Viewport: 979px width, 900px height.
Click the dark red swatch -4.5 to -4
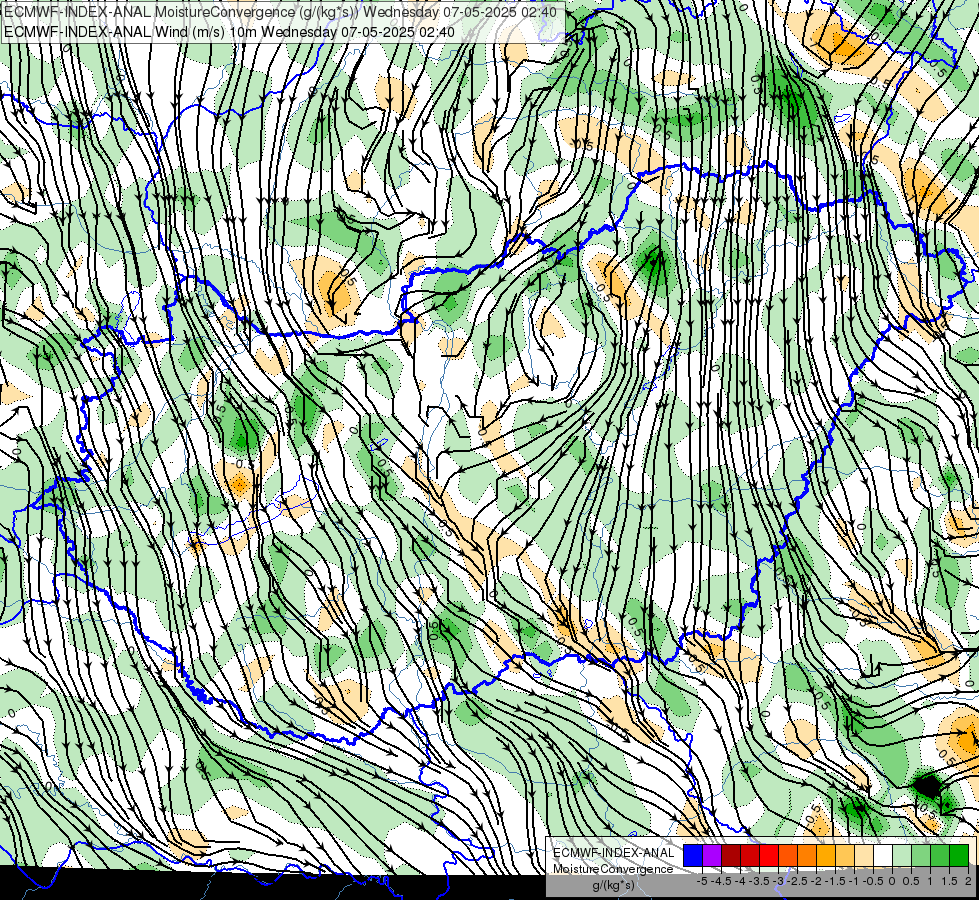[731, 855]
